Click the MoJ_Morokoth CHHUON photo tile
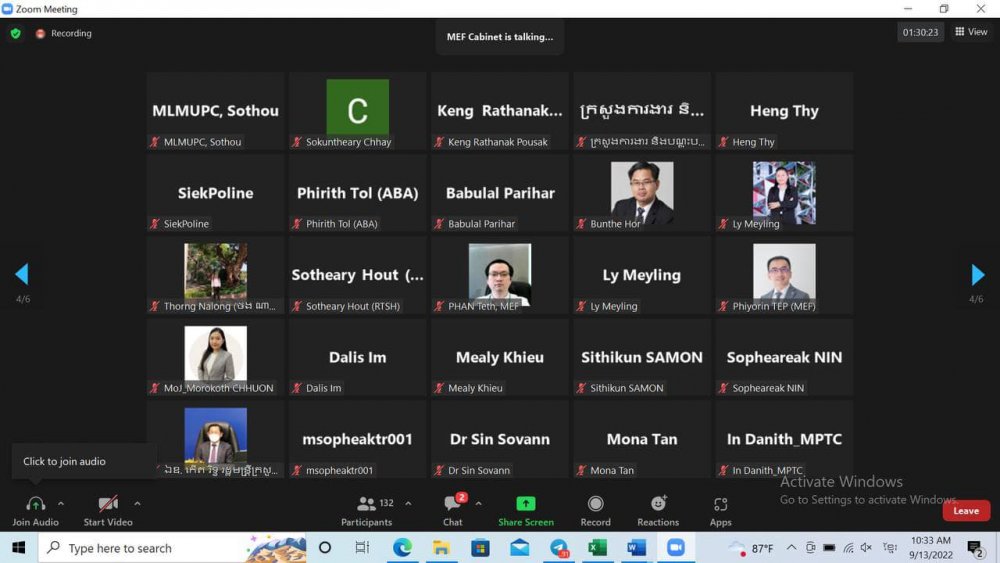This screenshot has height=563, width=1000. [x=216, y=357]
